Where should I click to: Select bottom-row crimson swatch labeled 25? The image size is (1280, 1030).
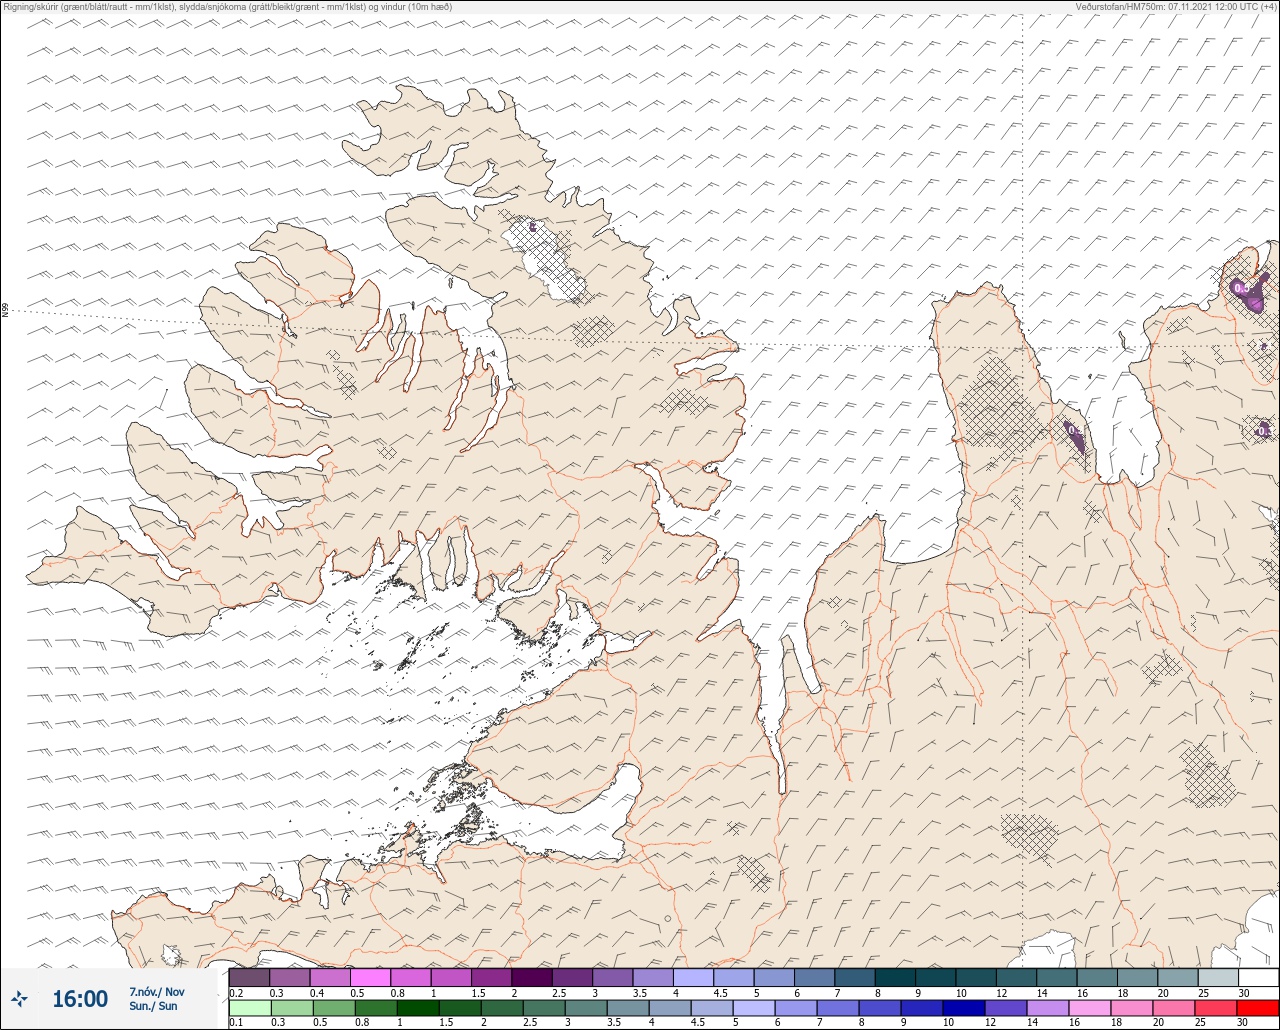point(1216,1007)
